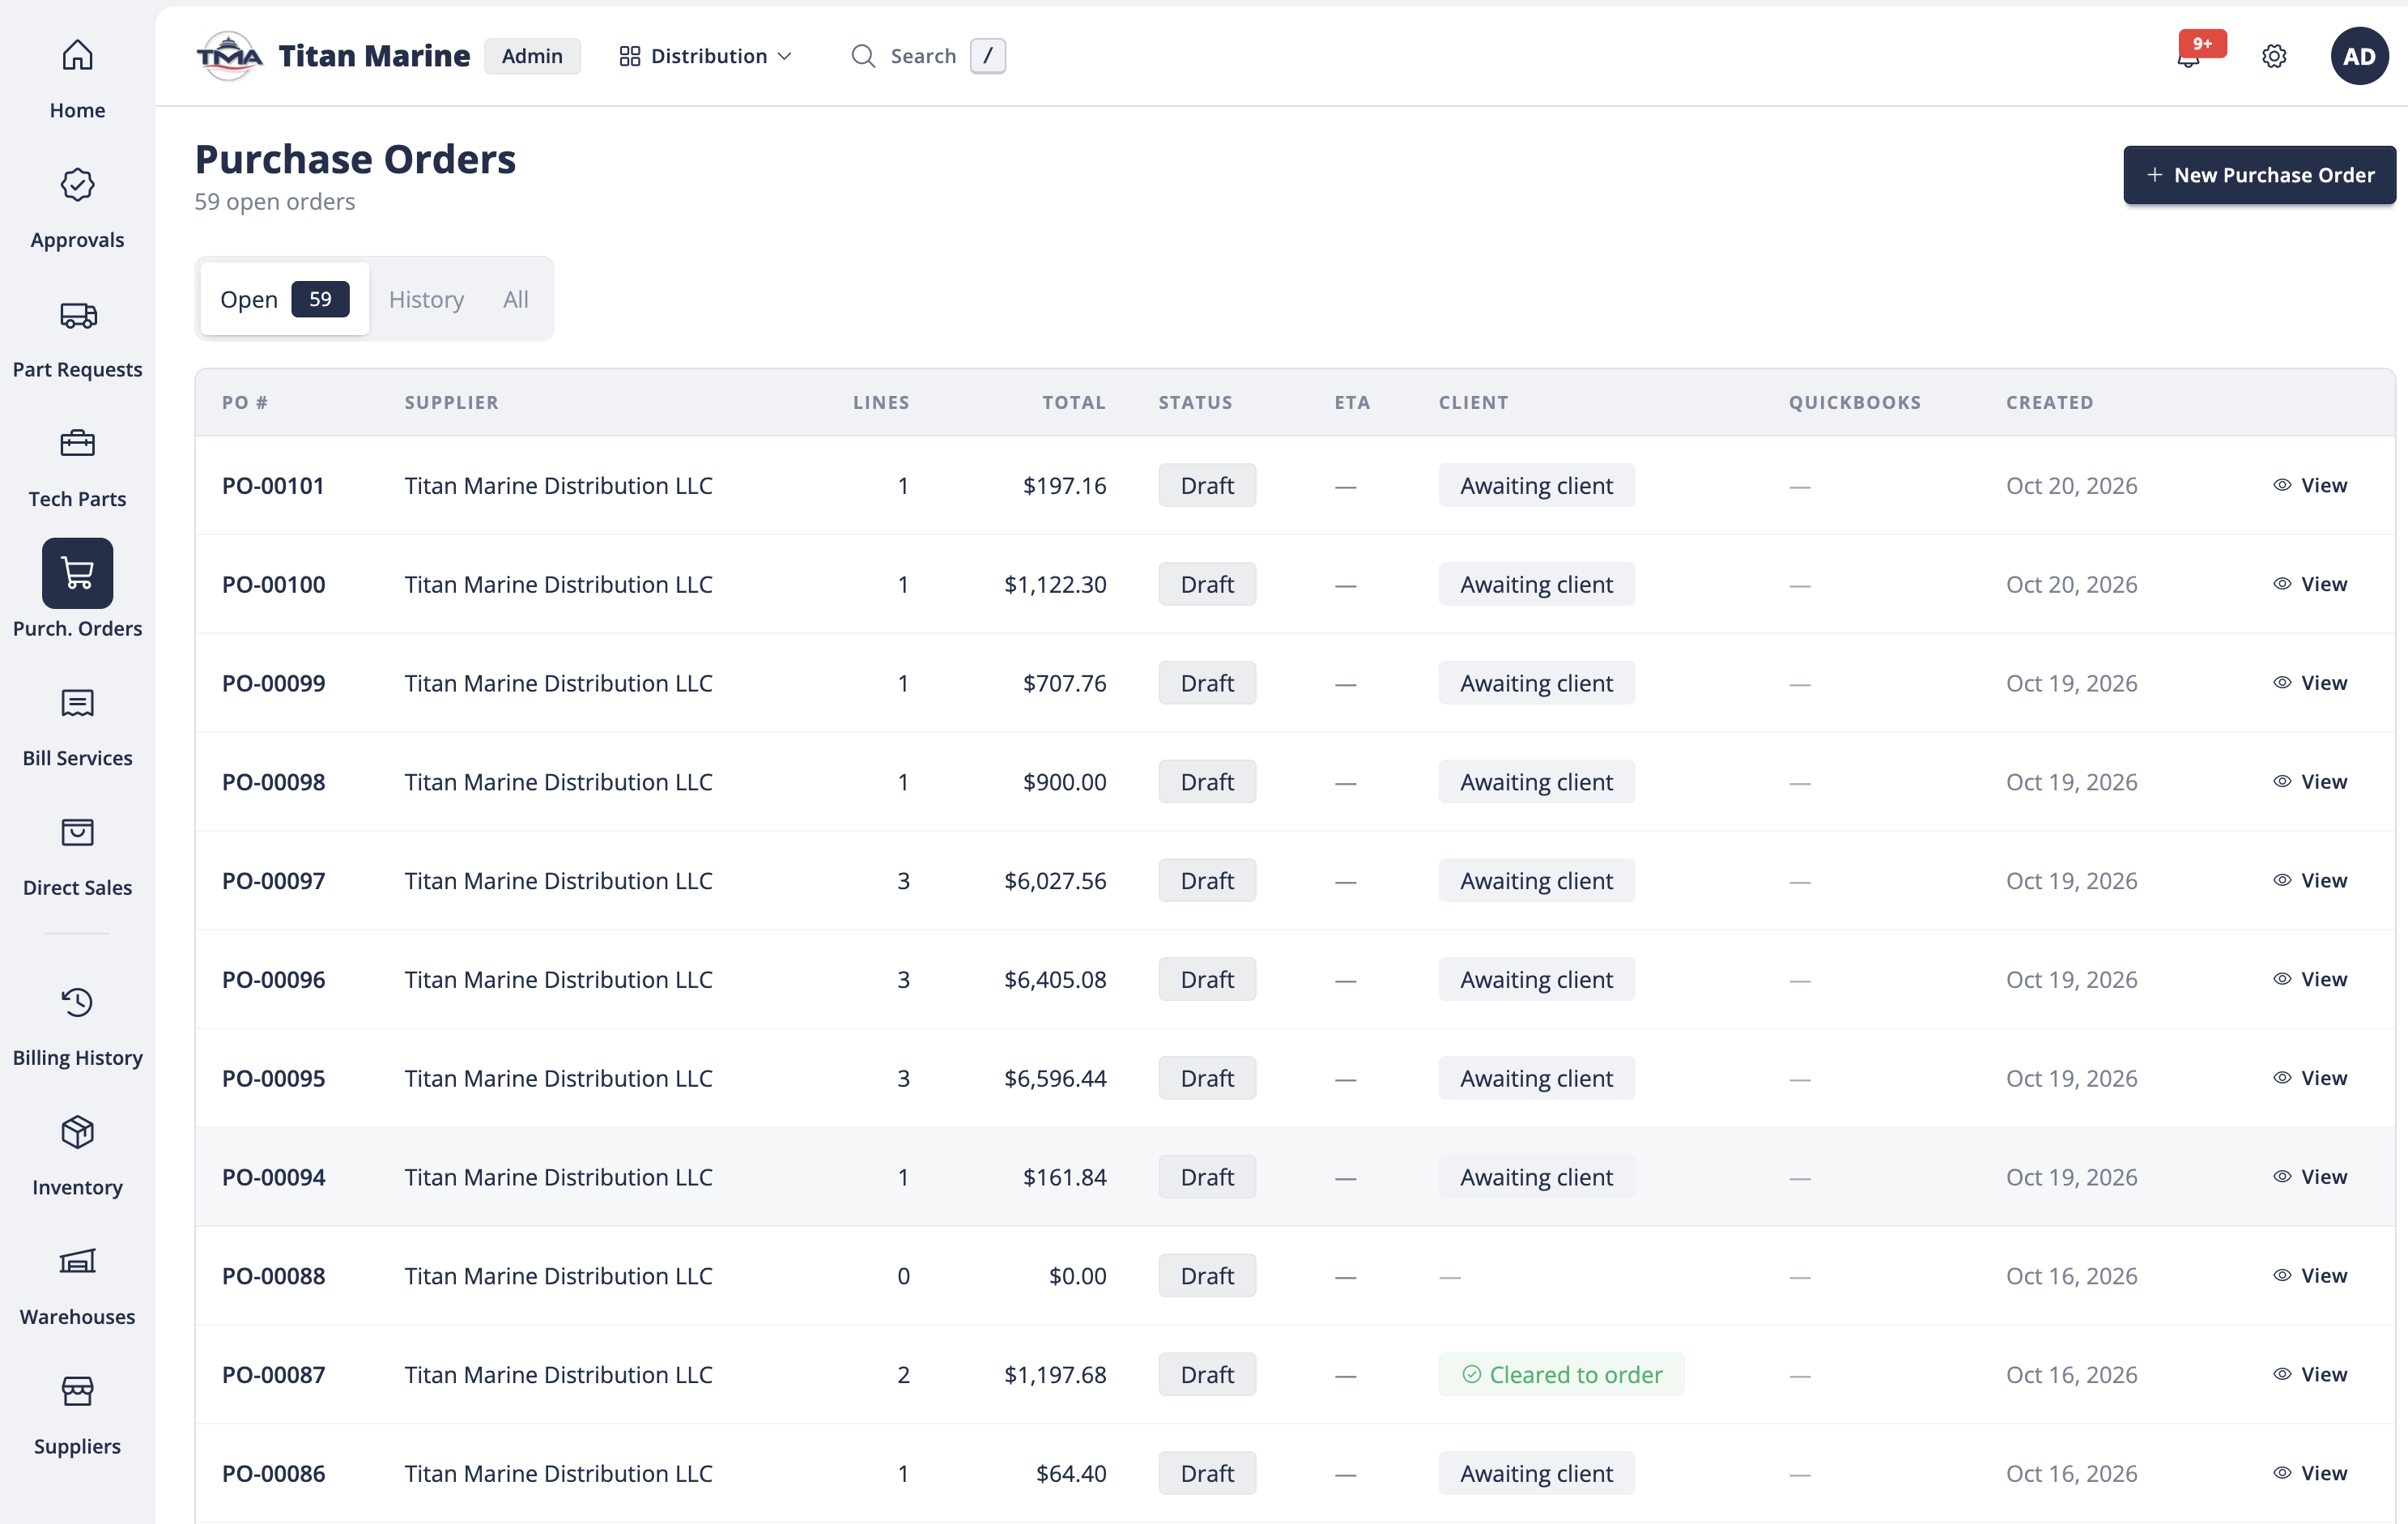
Task: Open the Suppliers storefront icon
Action: tap(77, 1391)
